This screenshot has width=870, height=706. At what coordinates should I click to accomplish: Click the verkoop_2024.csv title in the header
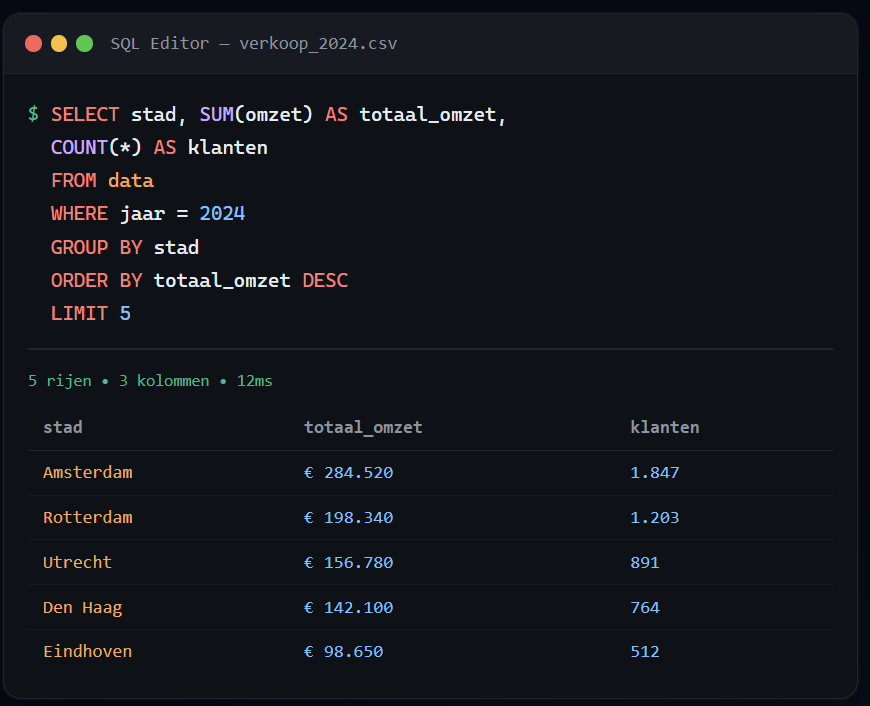tap(317, 44)
